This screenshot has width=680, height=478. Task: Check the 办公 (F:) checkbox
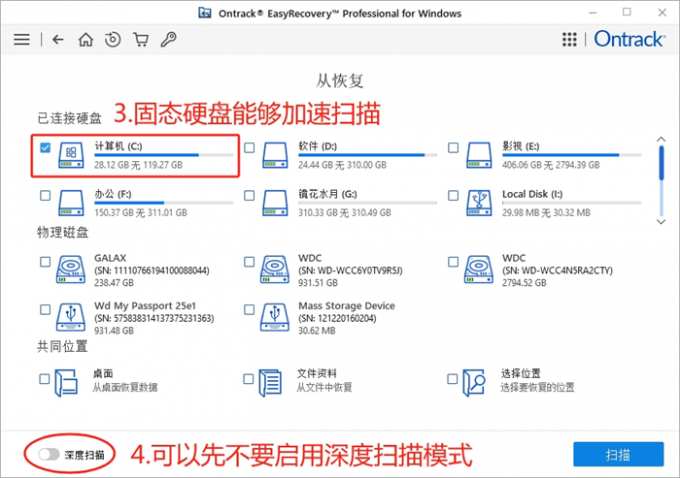point(45,196)
